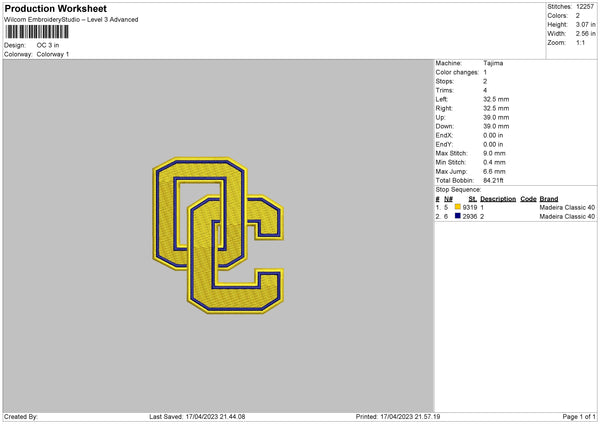The width and height of the screenshot is (600, 424).
Task: Click the 'Created By:' footer label
Action: point(21,417)
